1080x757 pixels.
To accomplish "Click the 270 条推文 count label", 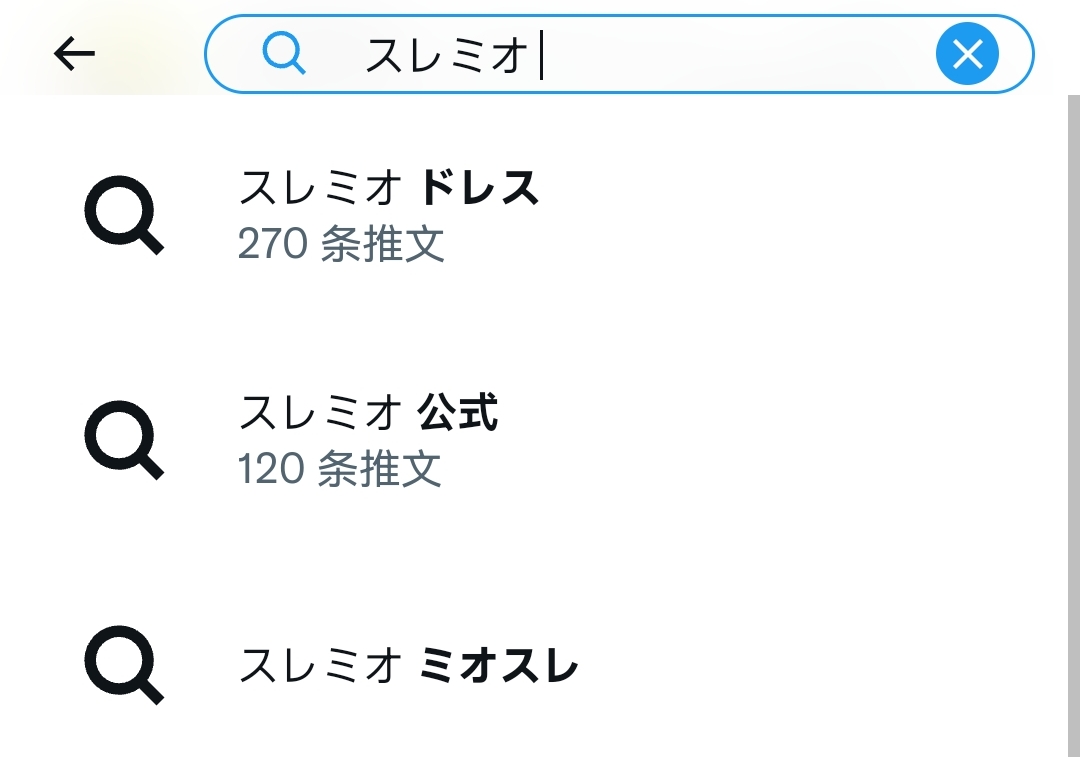I will (x=341, y=244).
